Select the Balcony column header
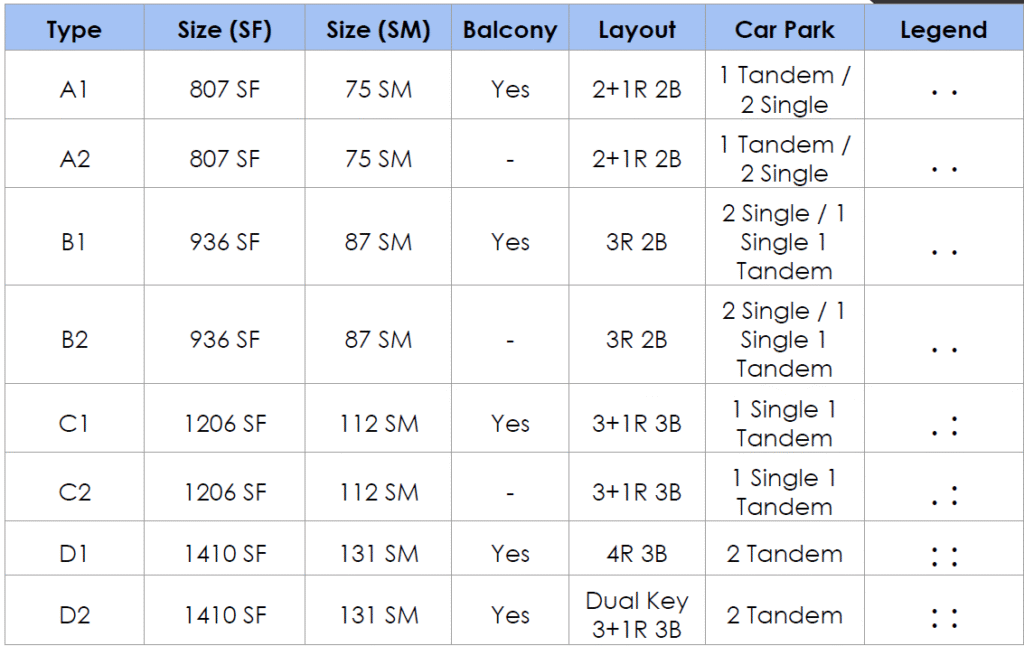 pyautogui.click(x=510, y=30)
